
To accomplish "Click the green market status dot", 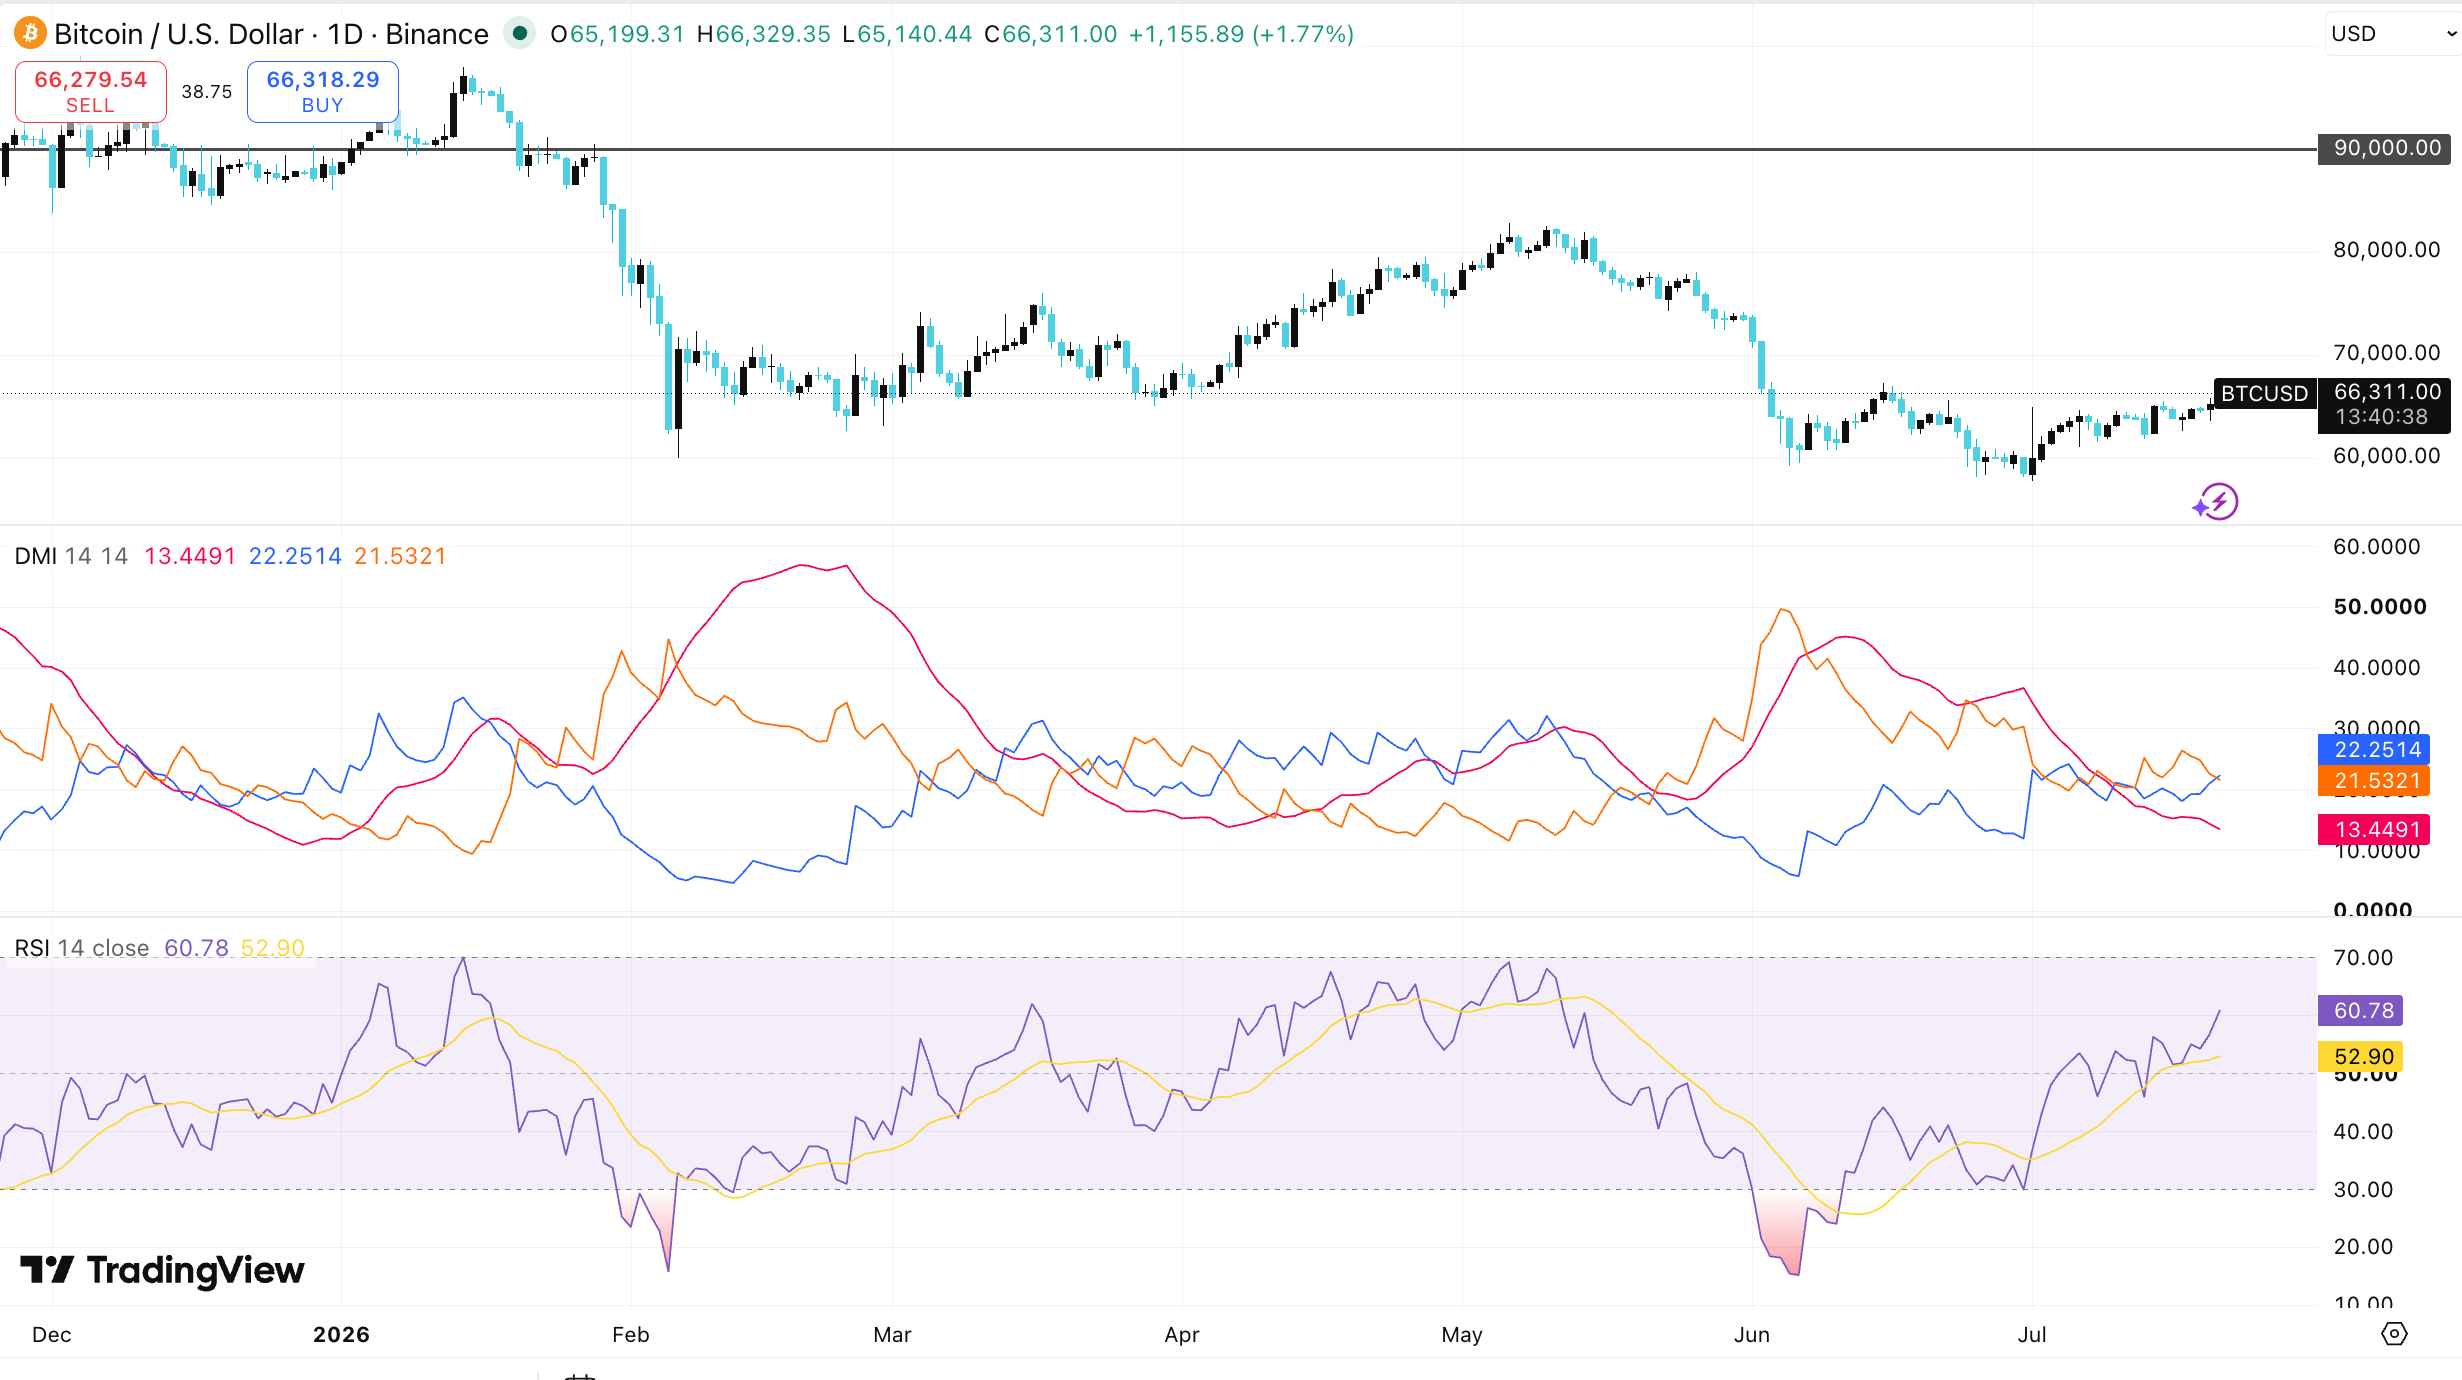I will pyautogui.click(x=519, y=34).
